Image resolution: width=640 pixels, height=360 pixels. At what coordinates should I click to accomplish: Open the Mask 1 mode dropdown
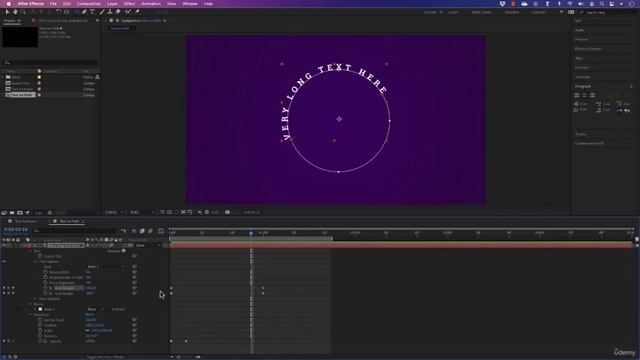(x=95, y=309)
